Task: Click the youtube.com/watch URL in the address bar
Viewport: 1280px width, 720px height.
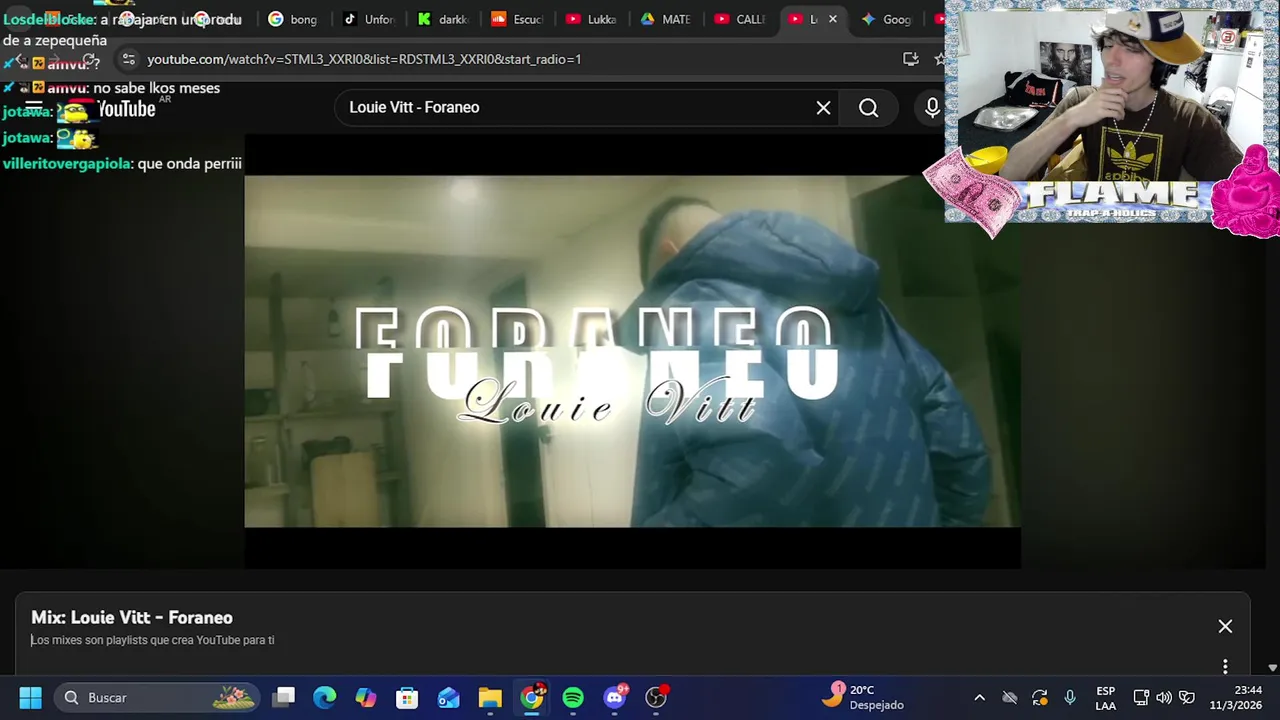Action: click(x=364, y=59)
